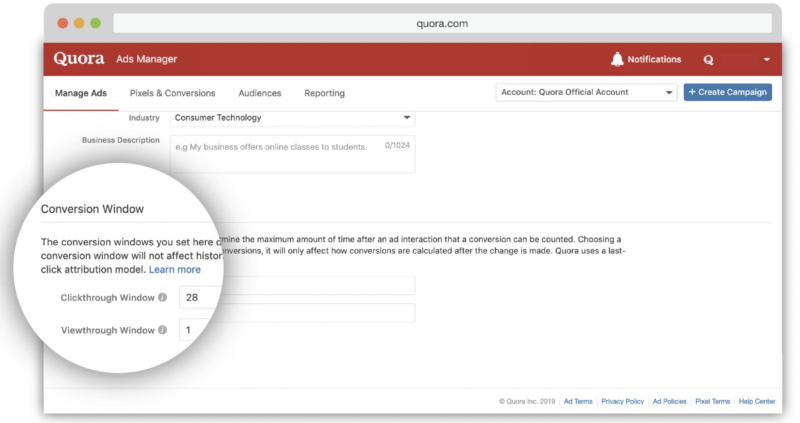Open the Ad Terms footer link
This screenshot has width=800, height=423.
(x=578, y=401)
